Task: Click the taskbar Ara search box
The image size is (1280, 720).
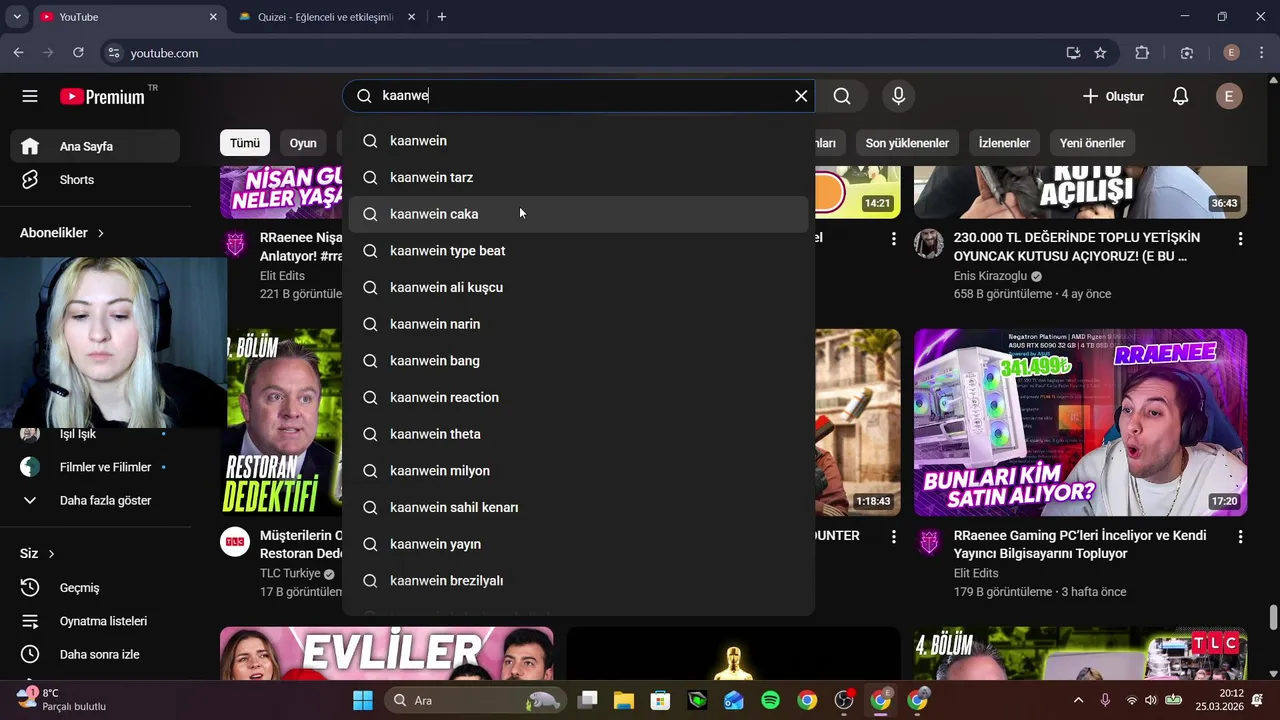Action: coord(476,700)
